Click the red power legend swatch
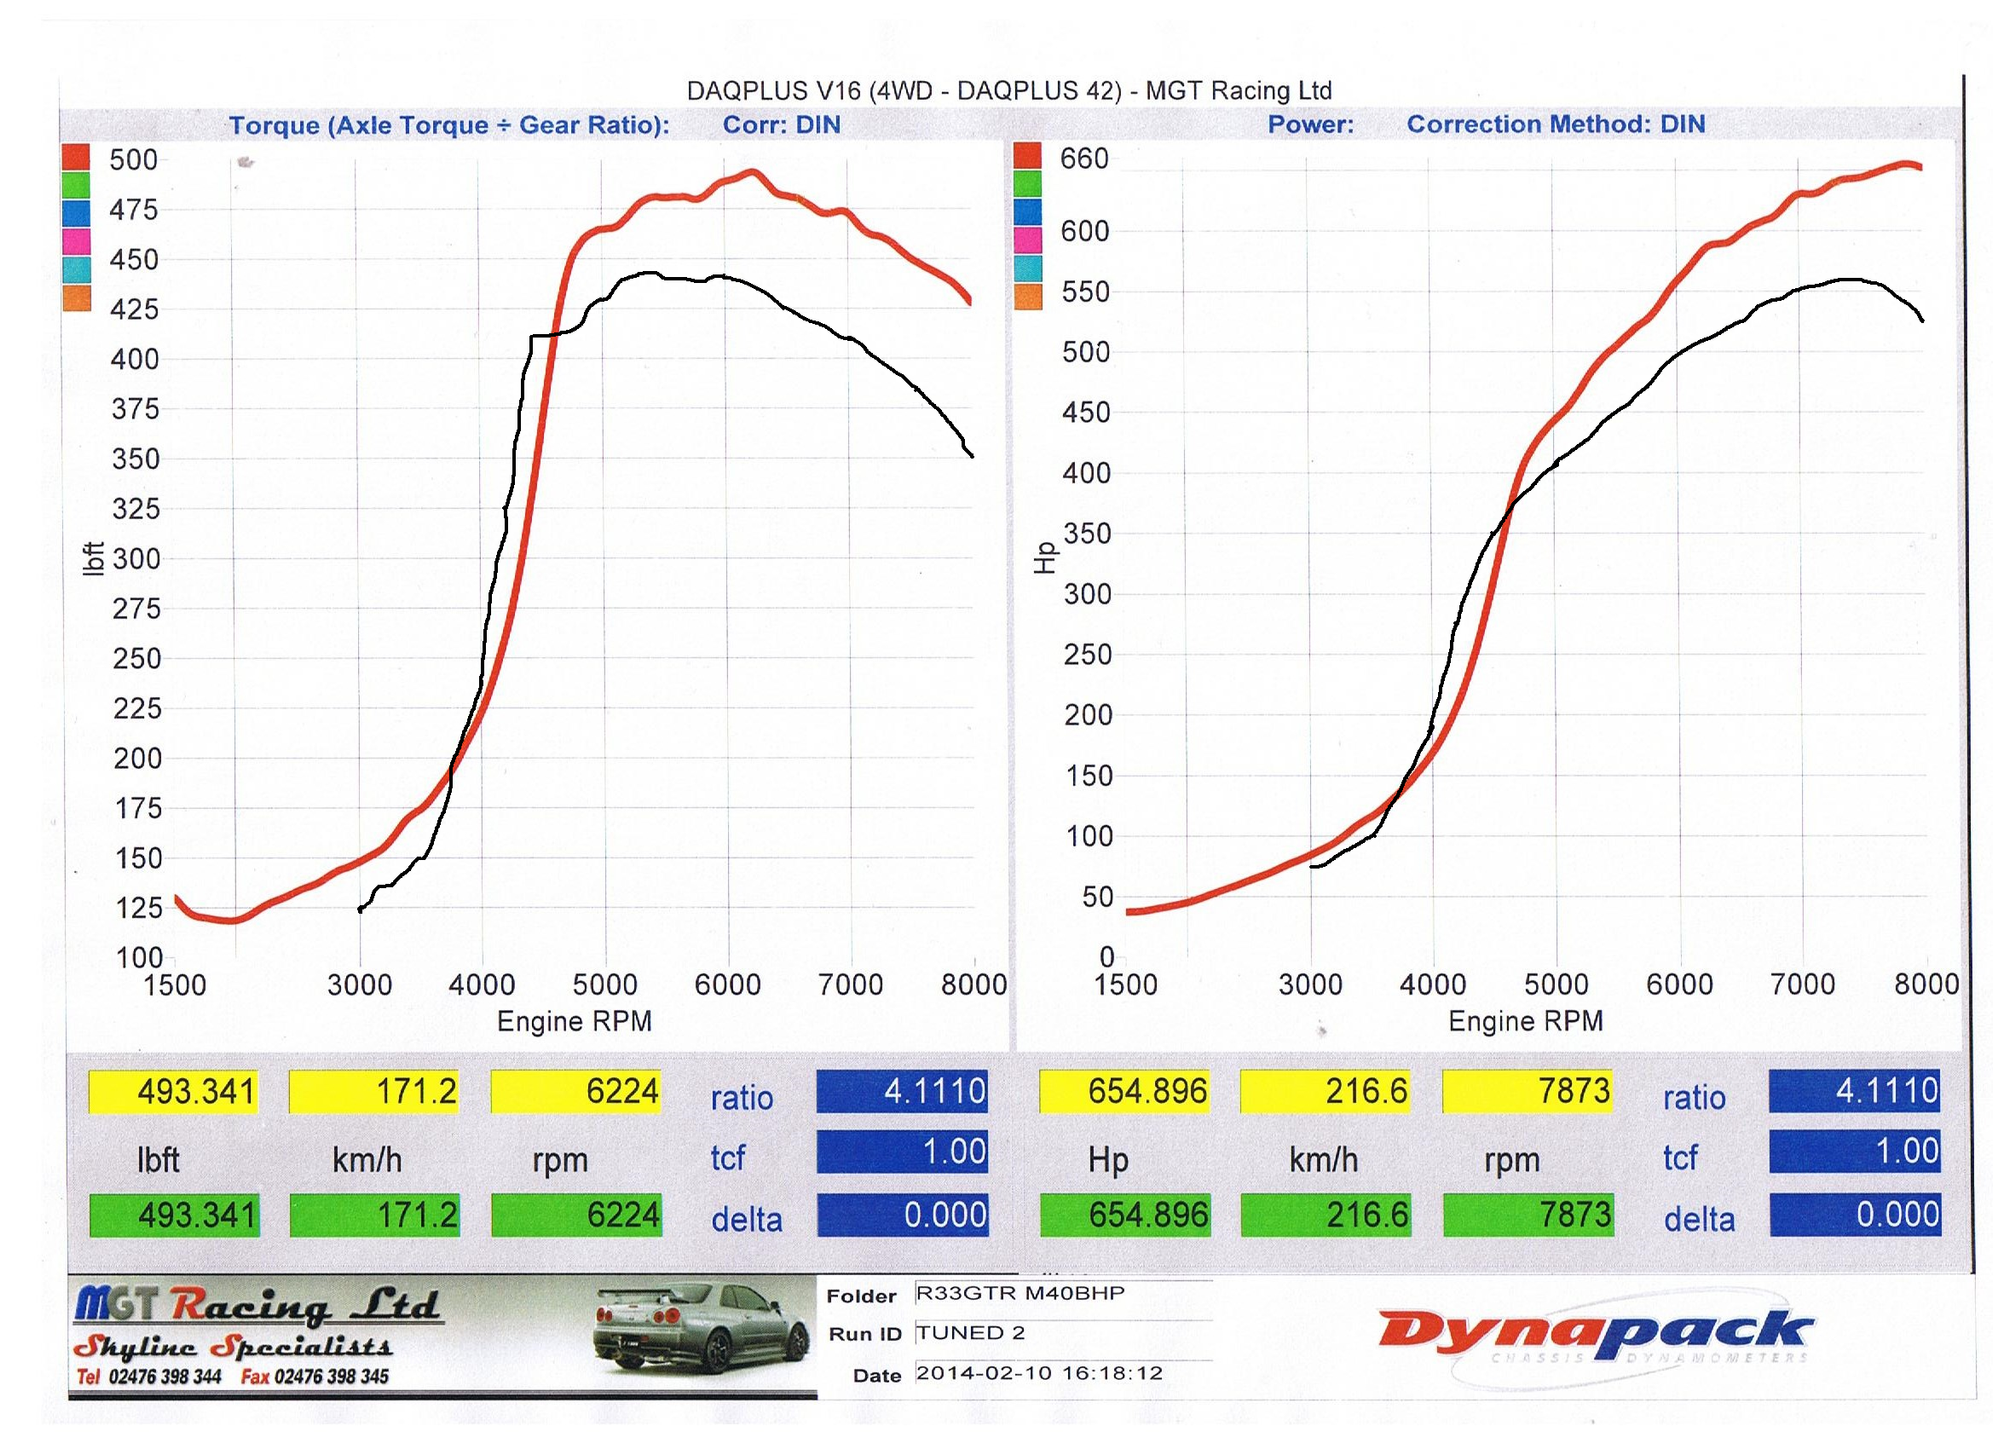1993x1449 pixels. pyautogui.click(x=1028, y=156)
